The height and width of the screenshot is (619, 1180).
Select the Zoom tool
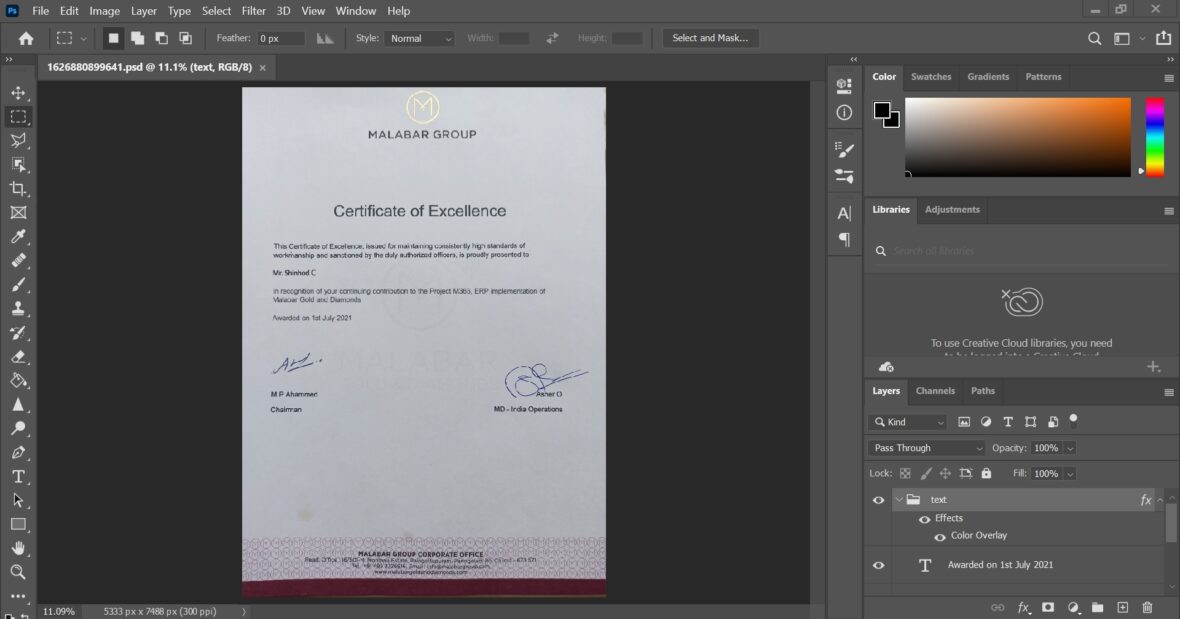18,572
